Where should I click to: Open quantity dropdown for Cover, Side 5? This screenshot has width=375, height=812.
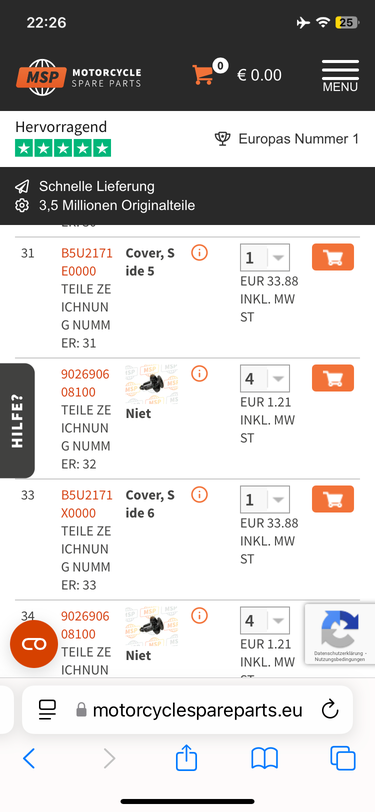pos(265,257)
